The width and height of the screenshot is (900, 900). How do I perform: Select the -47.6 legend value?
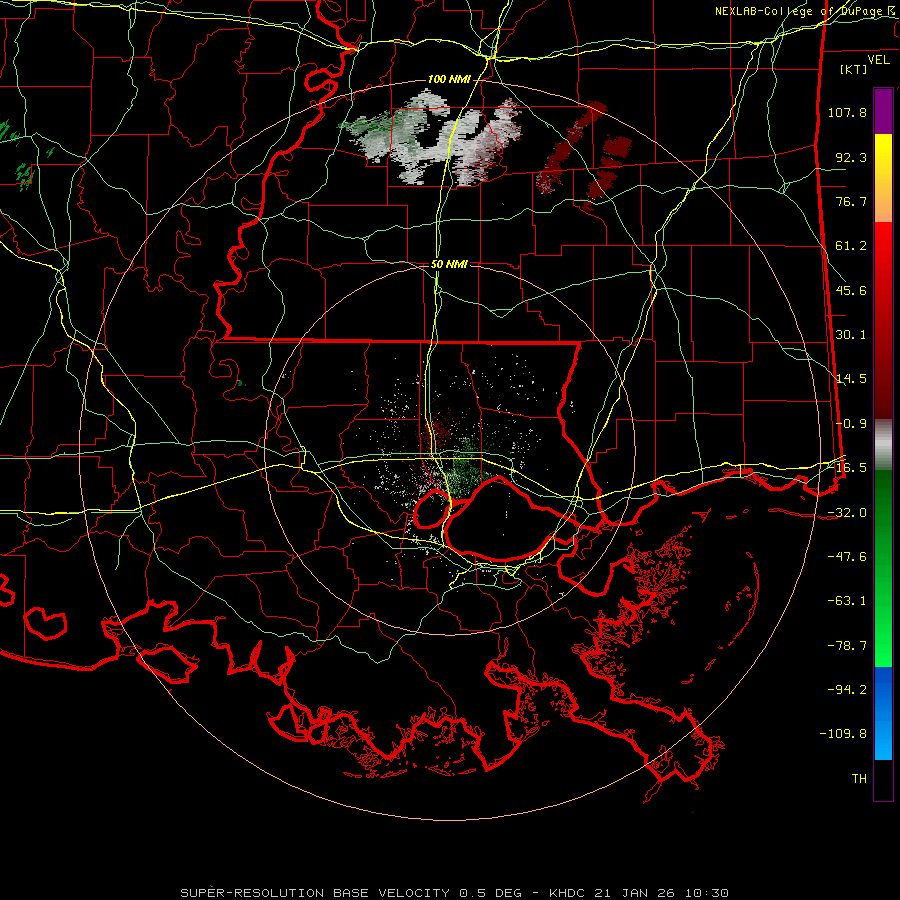point(847,557)
